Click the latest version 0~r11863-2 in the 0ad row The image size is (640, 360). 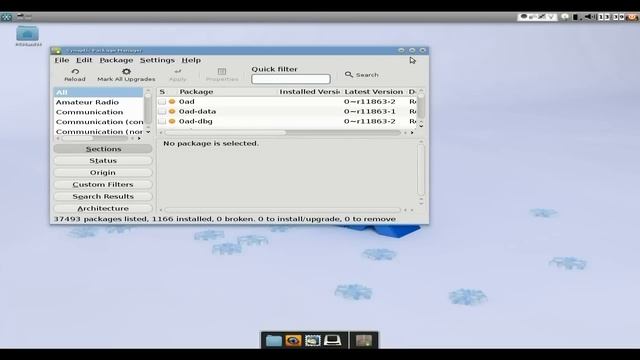click(369, 102)
